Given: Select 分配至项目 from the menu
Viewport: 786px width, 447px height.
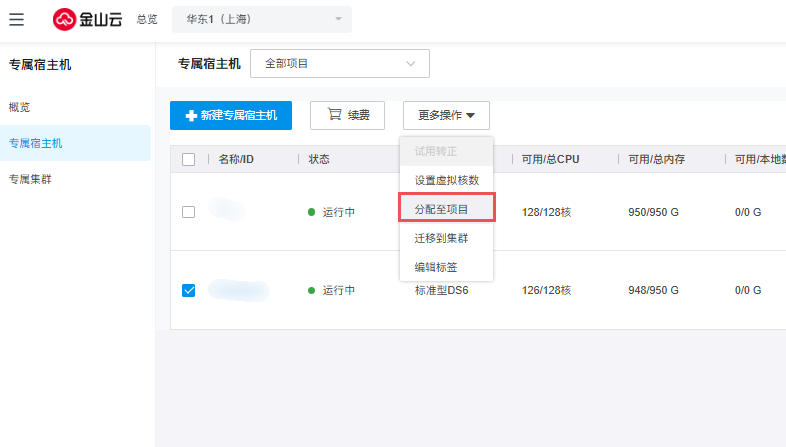Looking at the screenshot, I should pyautogui.click(x=447, y=209).
